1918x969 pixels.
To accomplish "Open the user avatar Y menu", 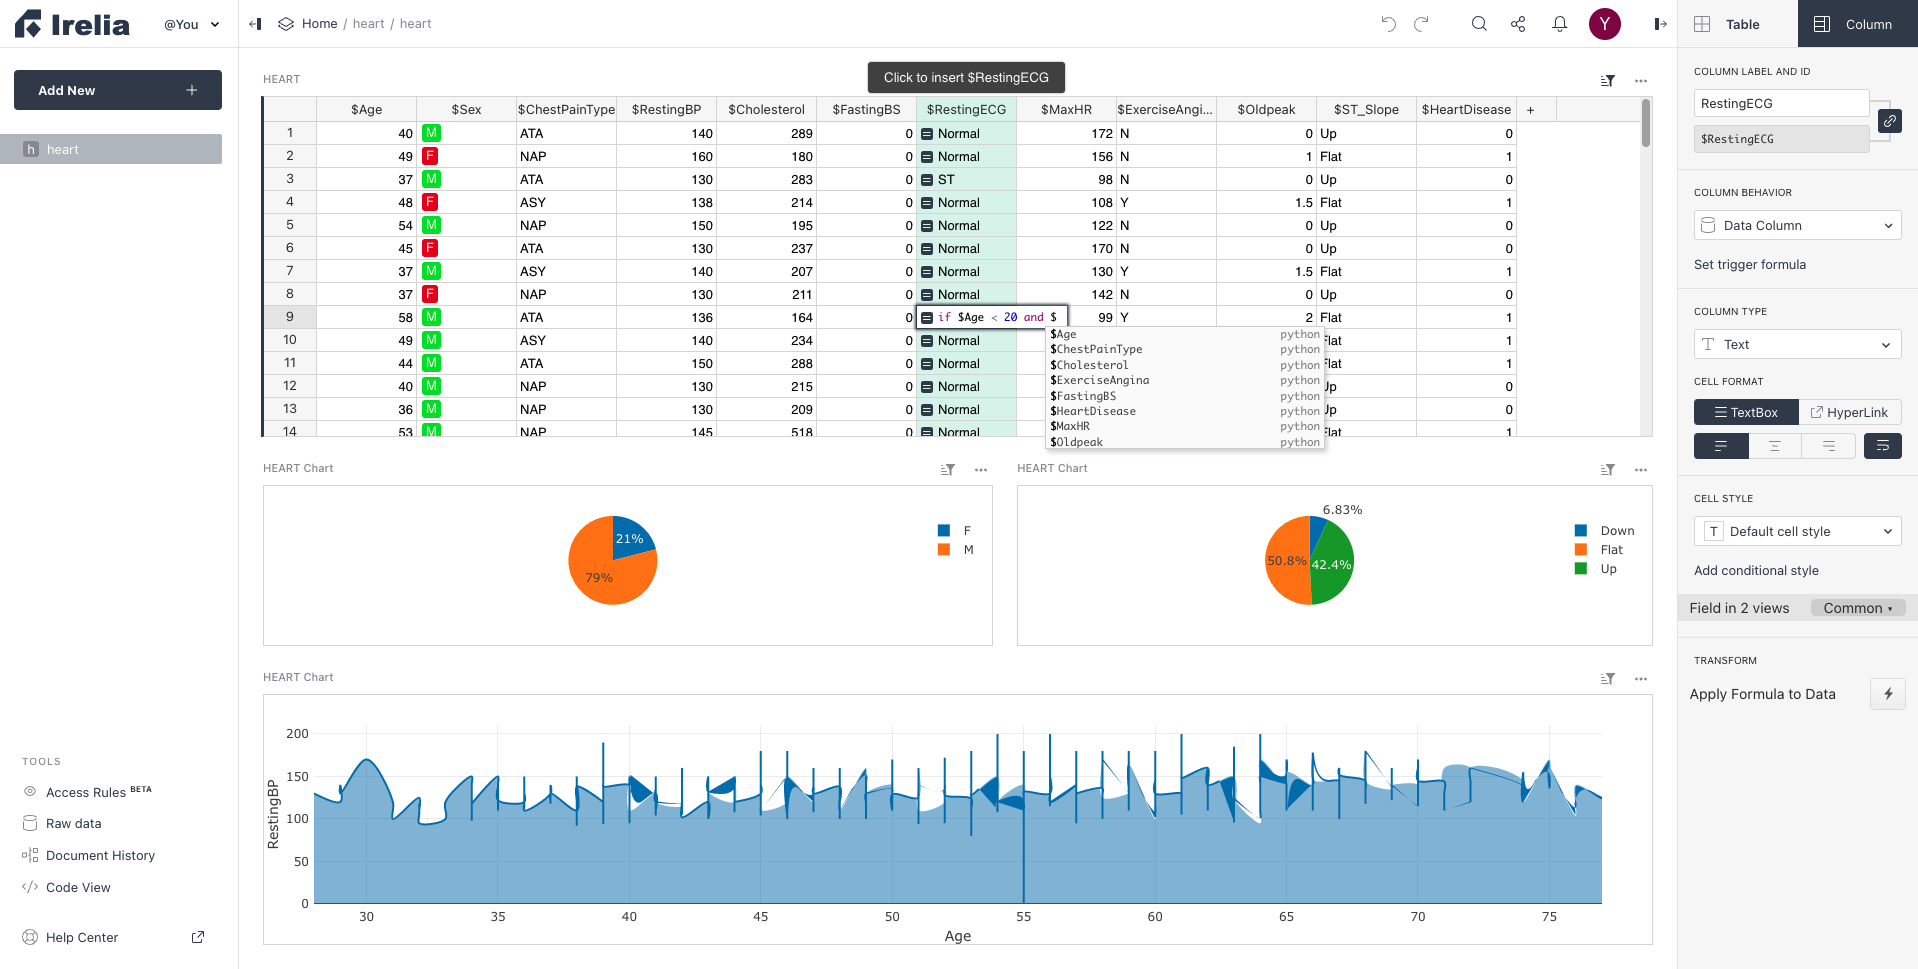I will click(1605, 24).
